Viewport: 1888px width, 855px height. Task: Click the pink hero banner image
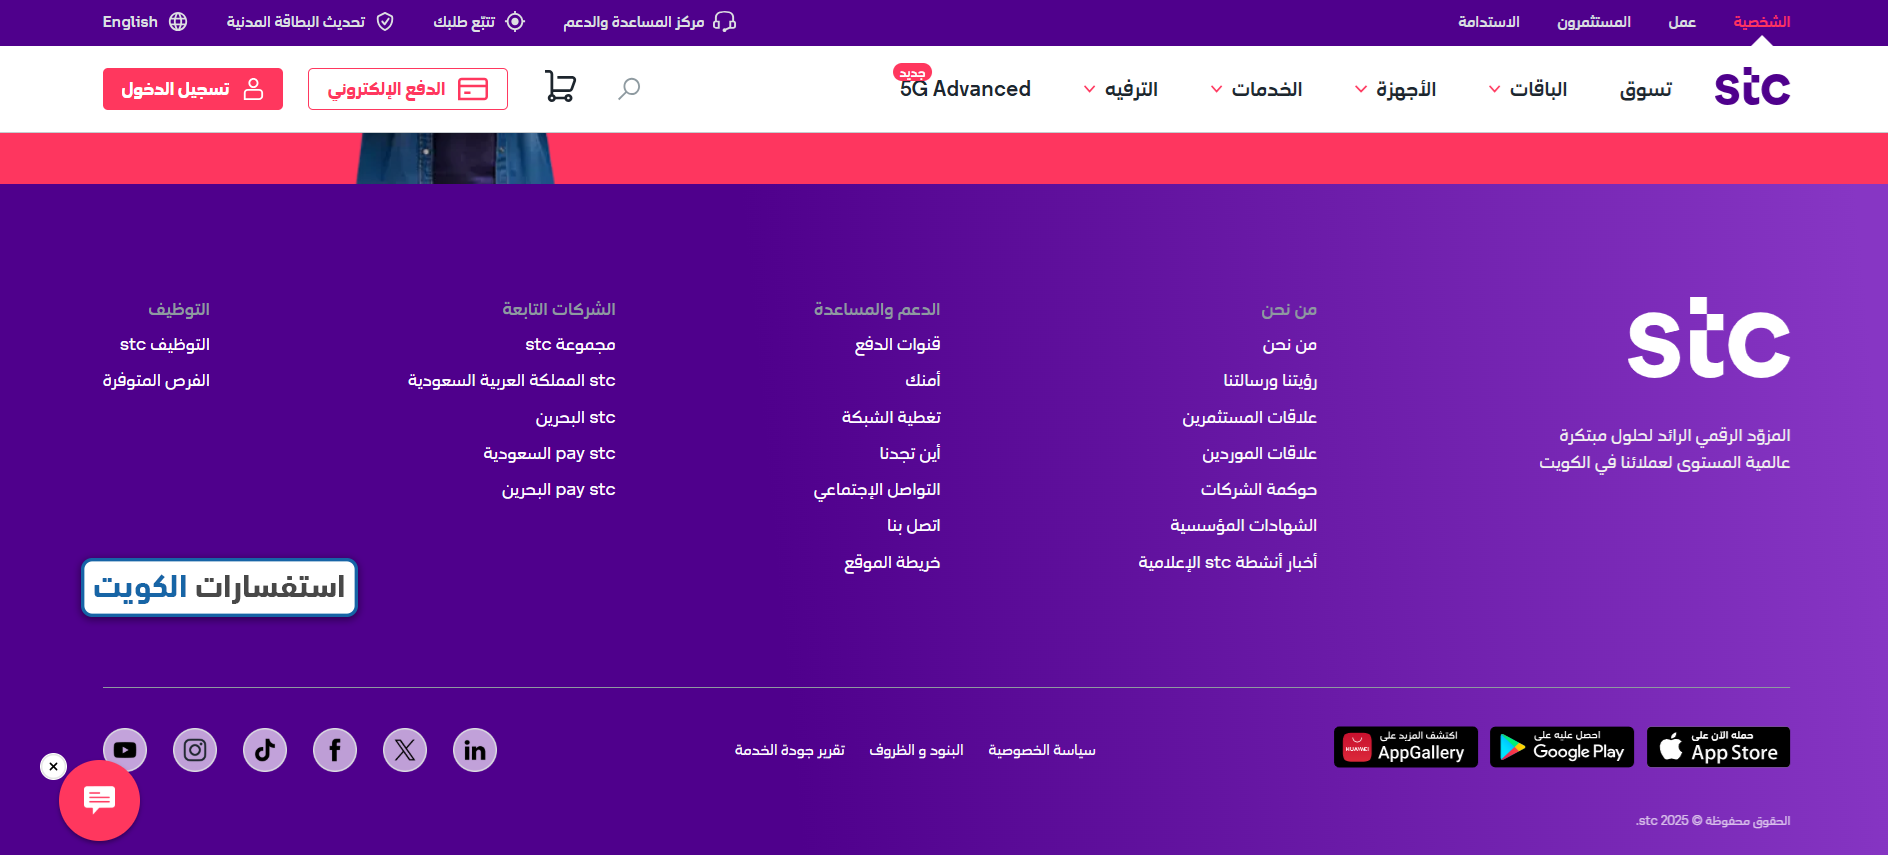(944, 158)
